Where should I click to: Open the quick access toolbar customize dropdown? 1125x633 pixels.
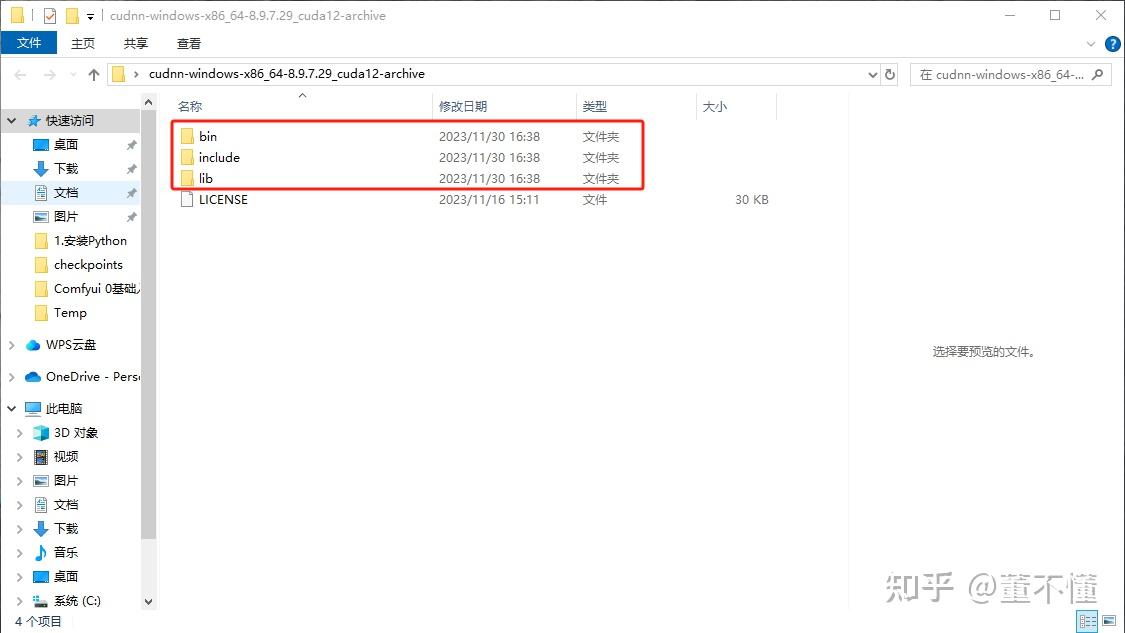pyautogui.click(x=90, y=16)
